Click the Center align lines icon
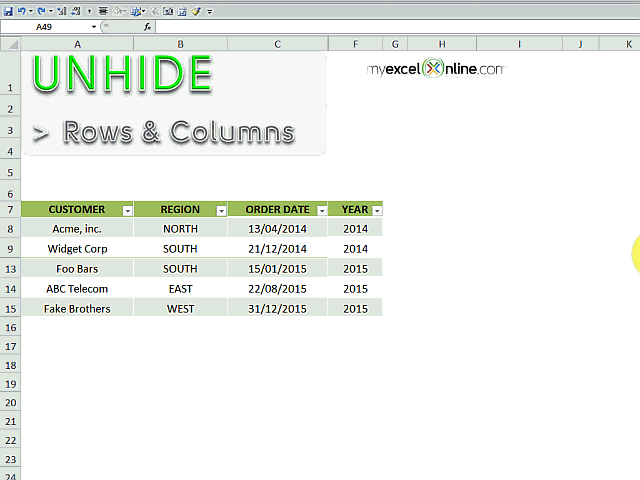This screenshot has height=480, width=640. point(103,11)
